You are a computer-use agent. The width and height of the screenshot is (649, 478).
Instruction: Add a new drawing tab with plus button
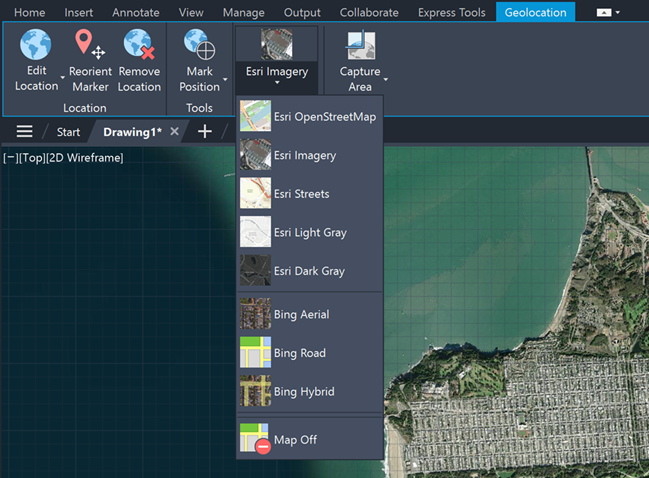(205, 132)
